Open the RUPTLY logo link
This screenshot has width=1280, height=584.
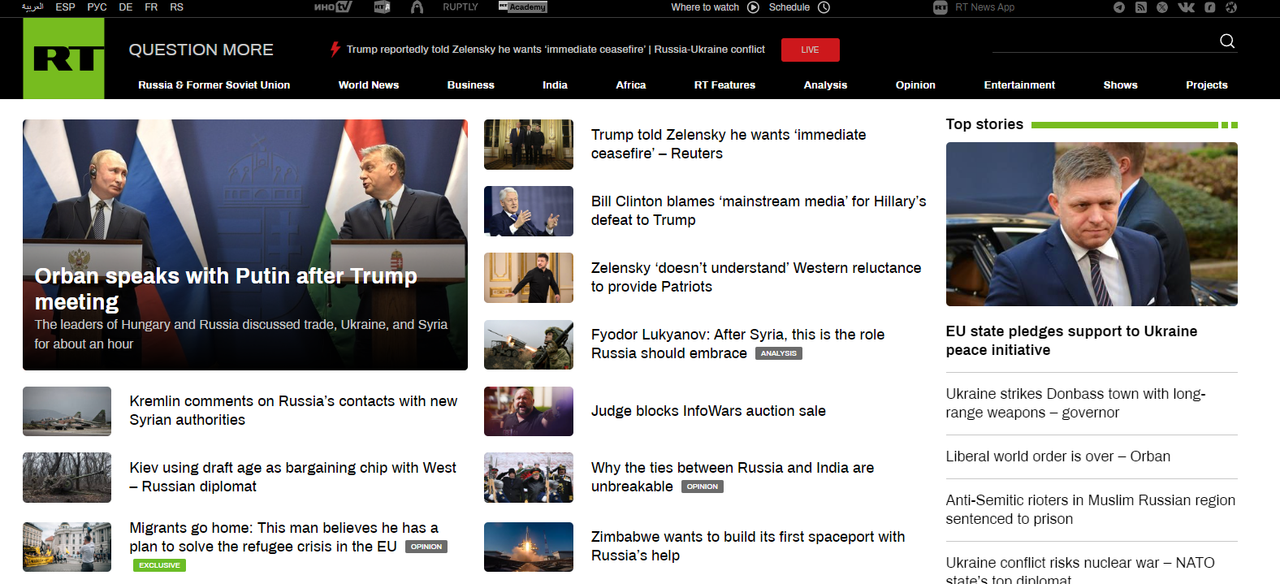point(460,7)
